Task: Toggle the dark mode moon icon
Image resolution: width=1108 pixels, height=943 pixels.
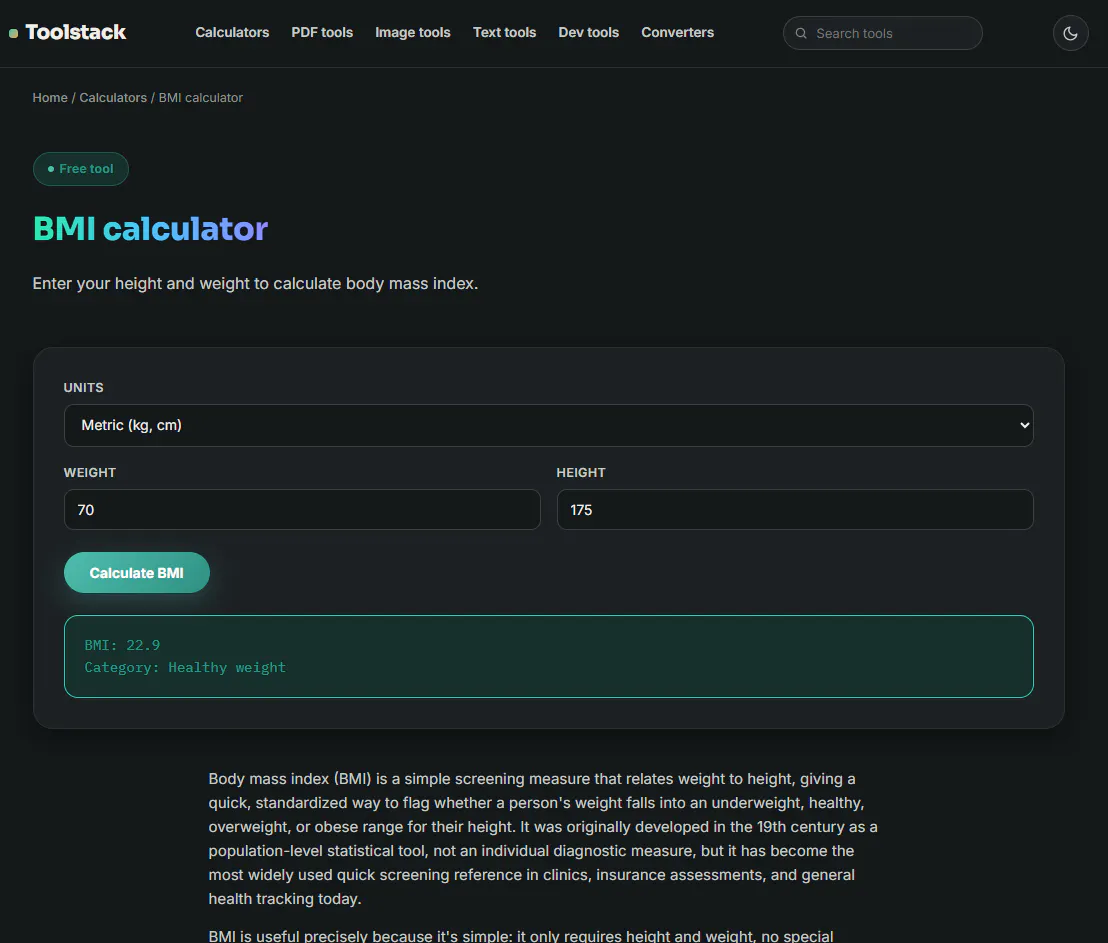Action: click(x=1070, y=33)
